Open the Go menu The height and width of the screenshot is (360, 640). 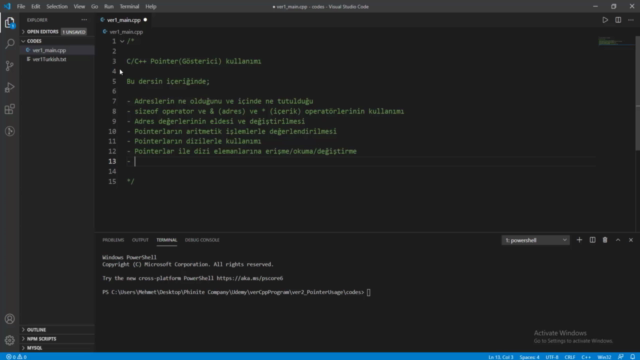[x=94, y=7]
